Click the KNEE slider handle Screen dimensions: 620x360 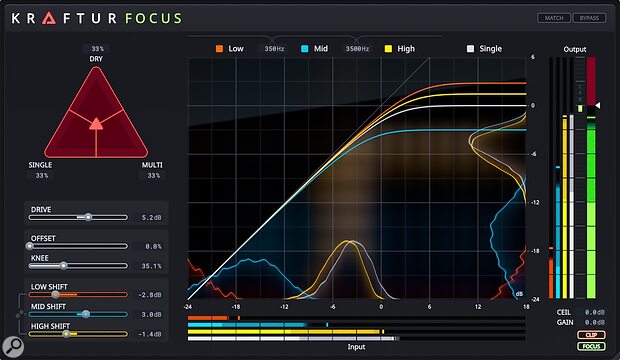point(63,266)
